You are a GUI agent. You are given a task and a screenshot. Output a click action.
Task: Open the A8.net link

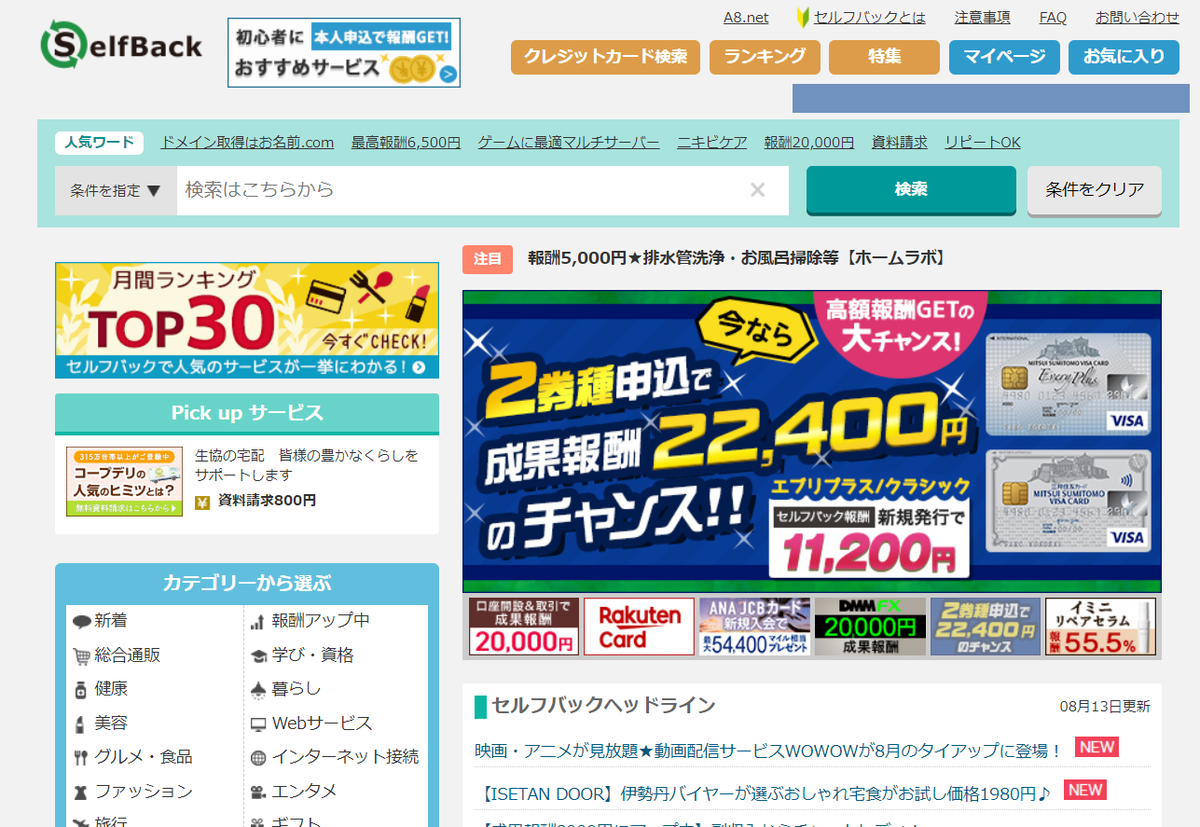point(746,18)
